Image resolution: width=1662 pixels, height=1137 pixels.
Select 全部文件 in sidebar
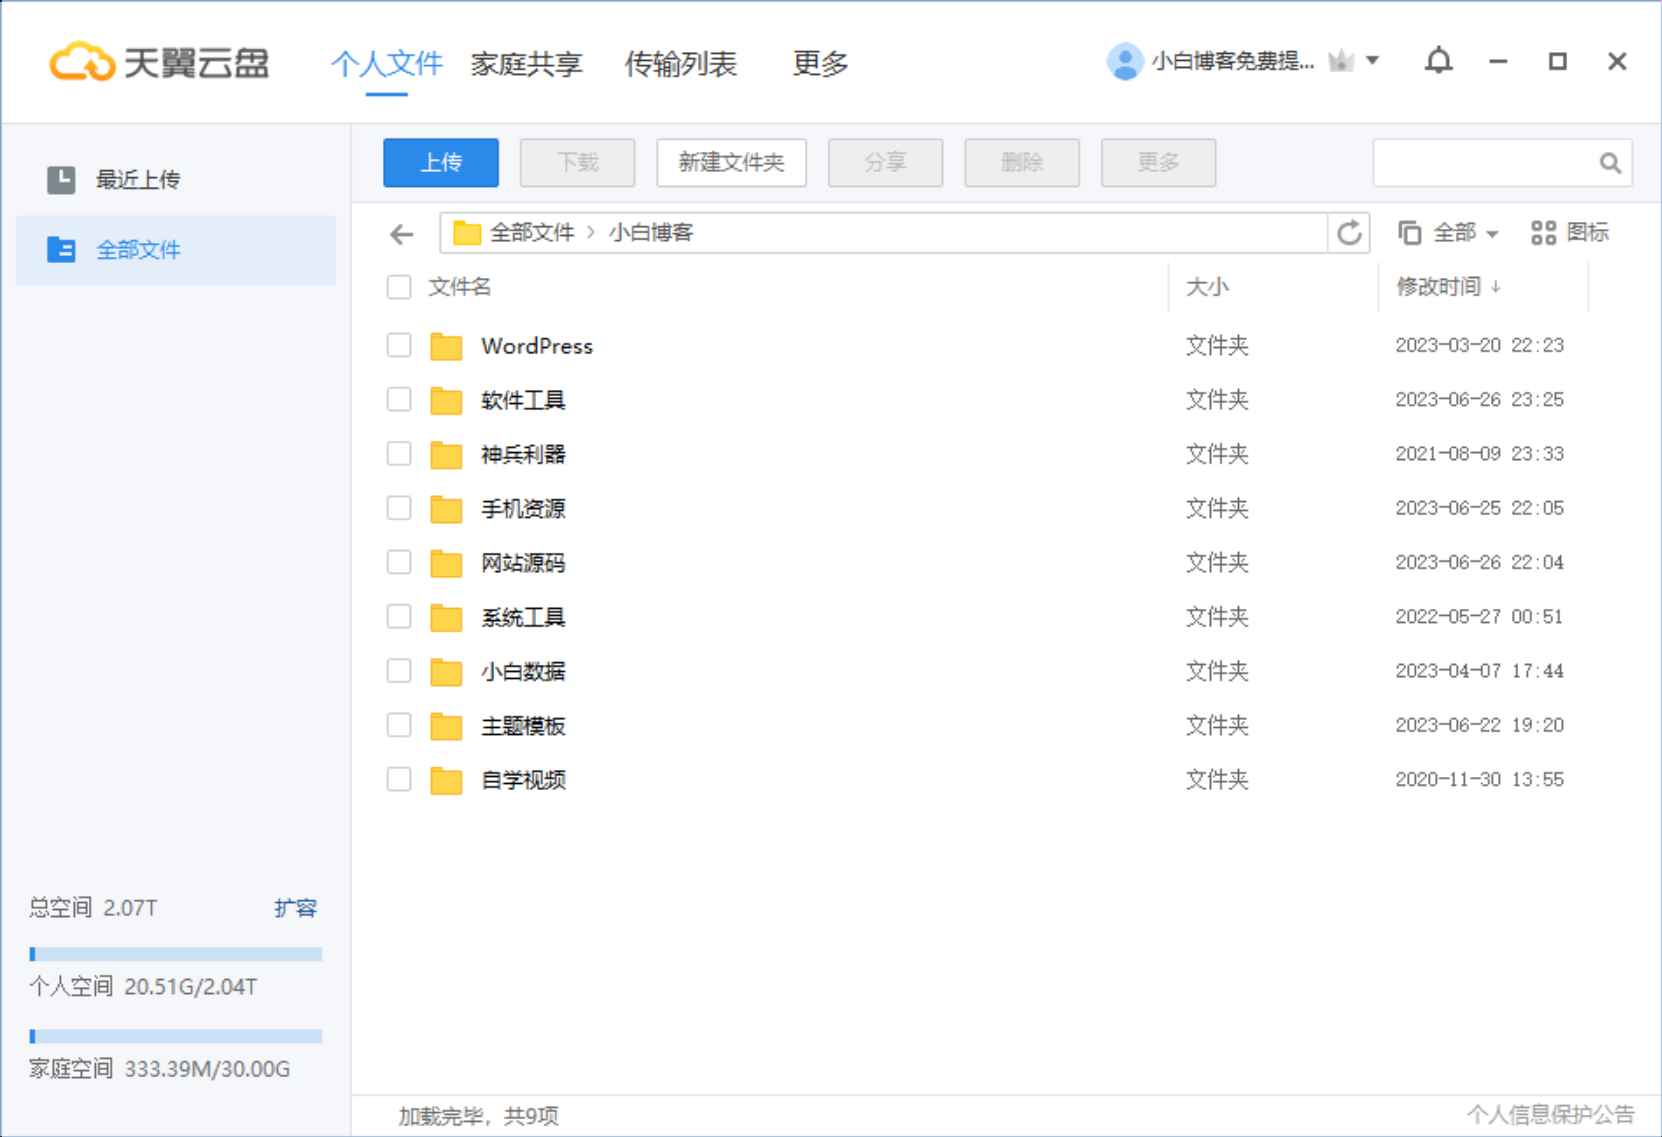[176, 250]
